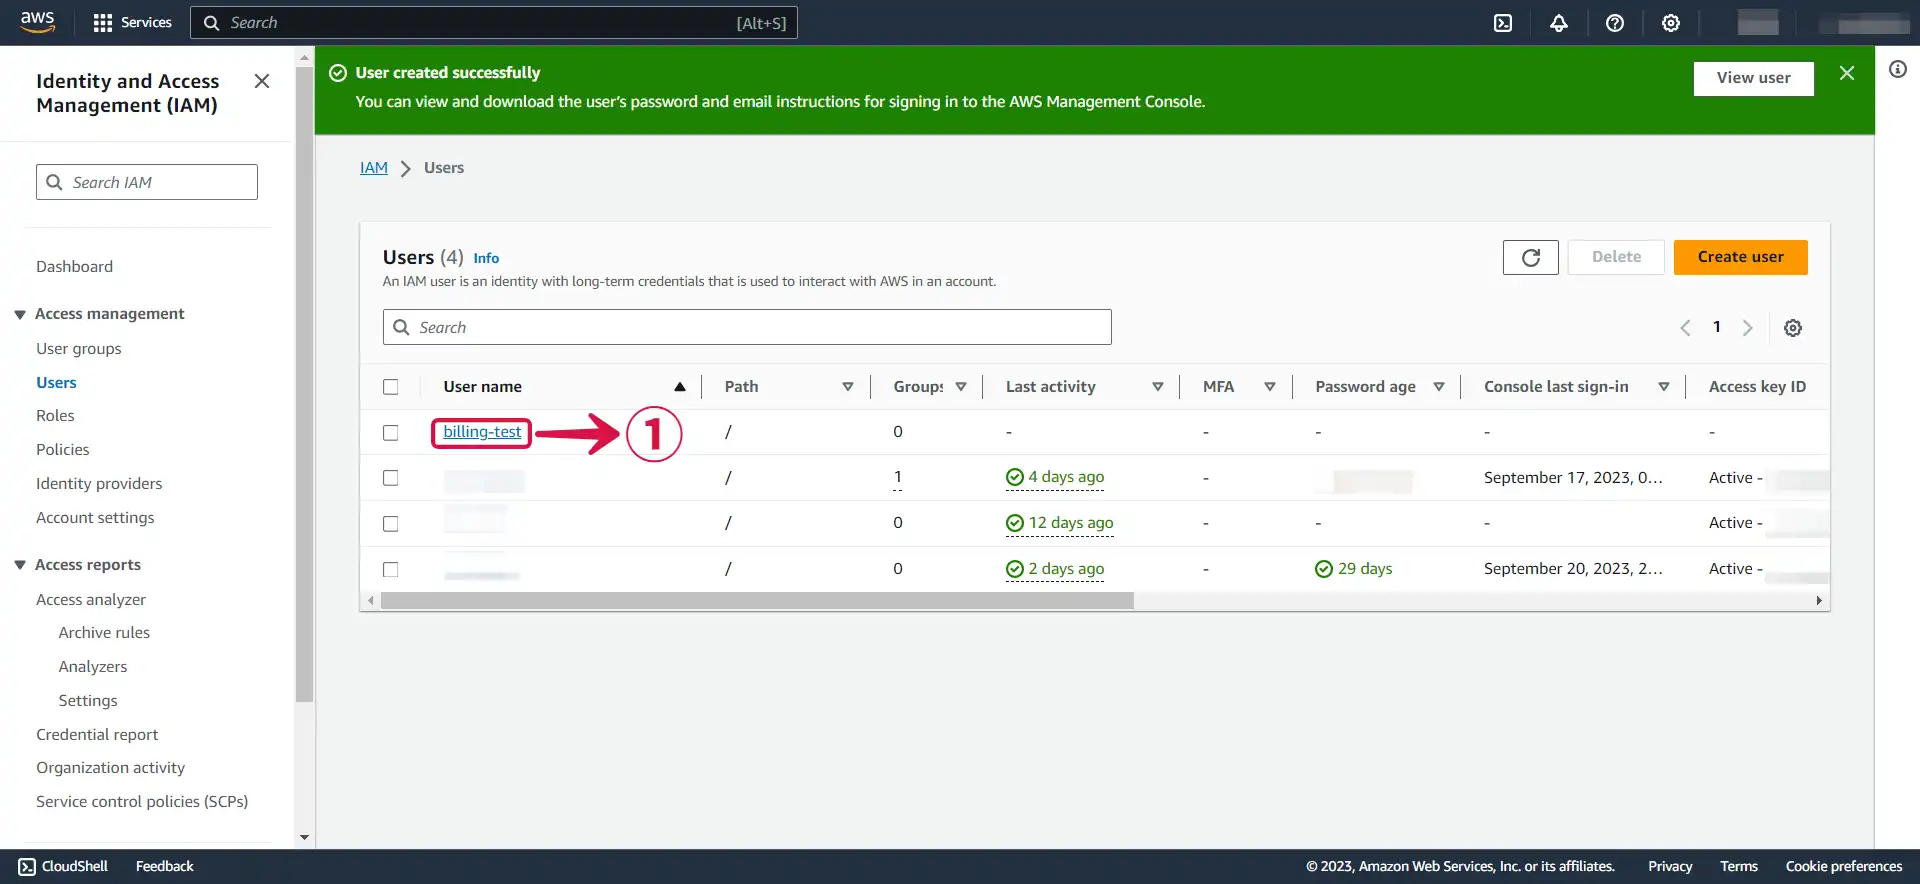Toggle the select all users checkbox

tap(391, 387)
